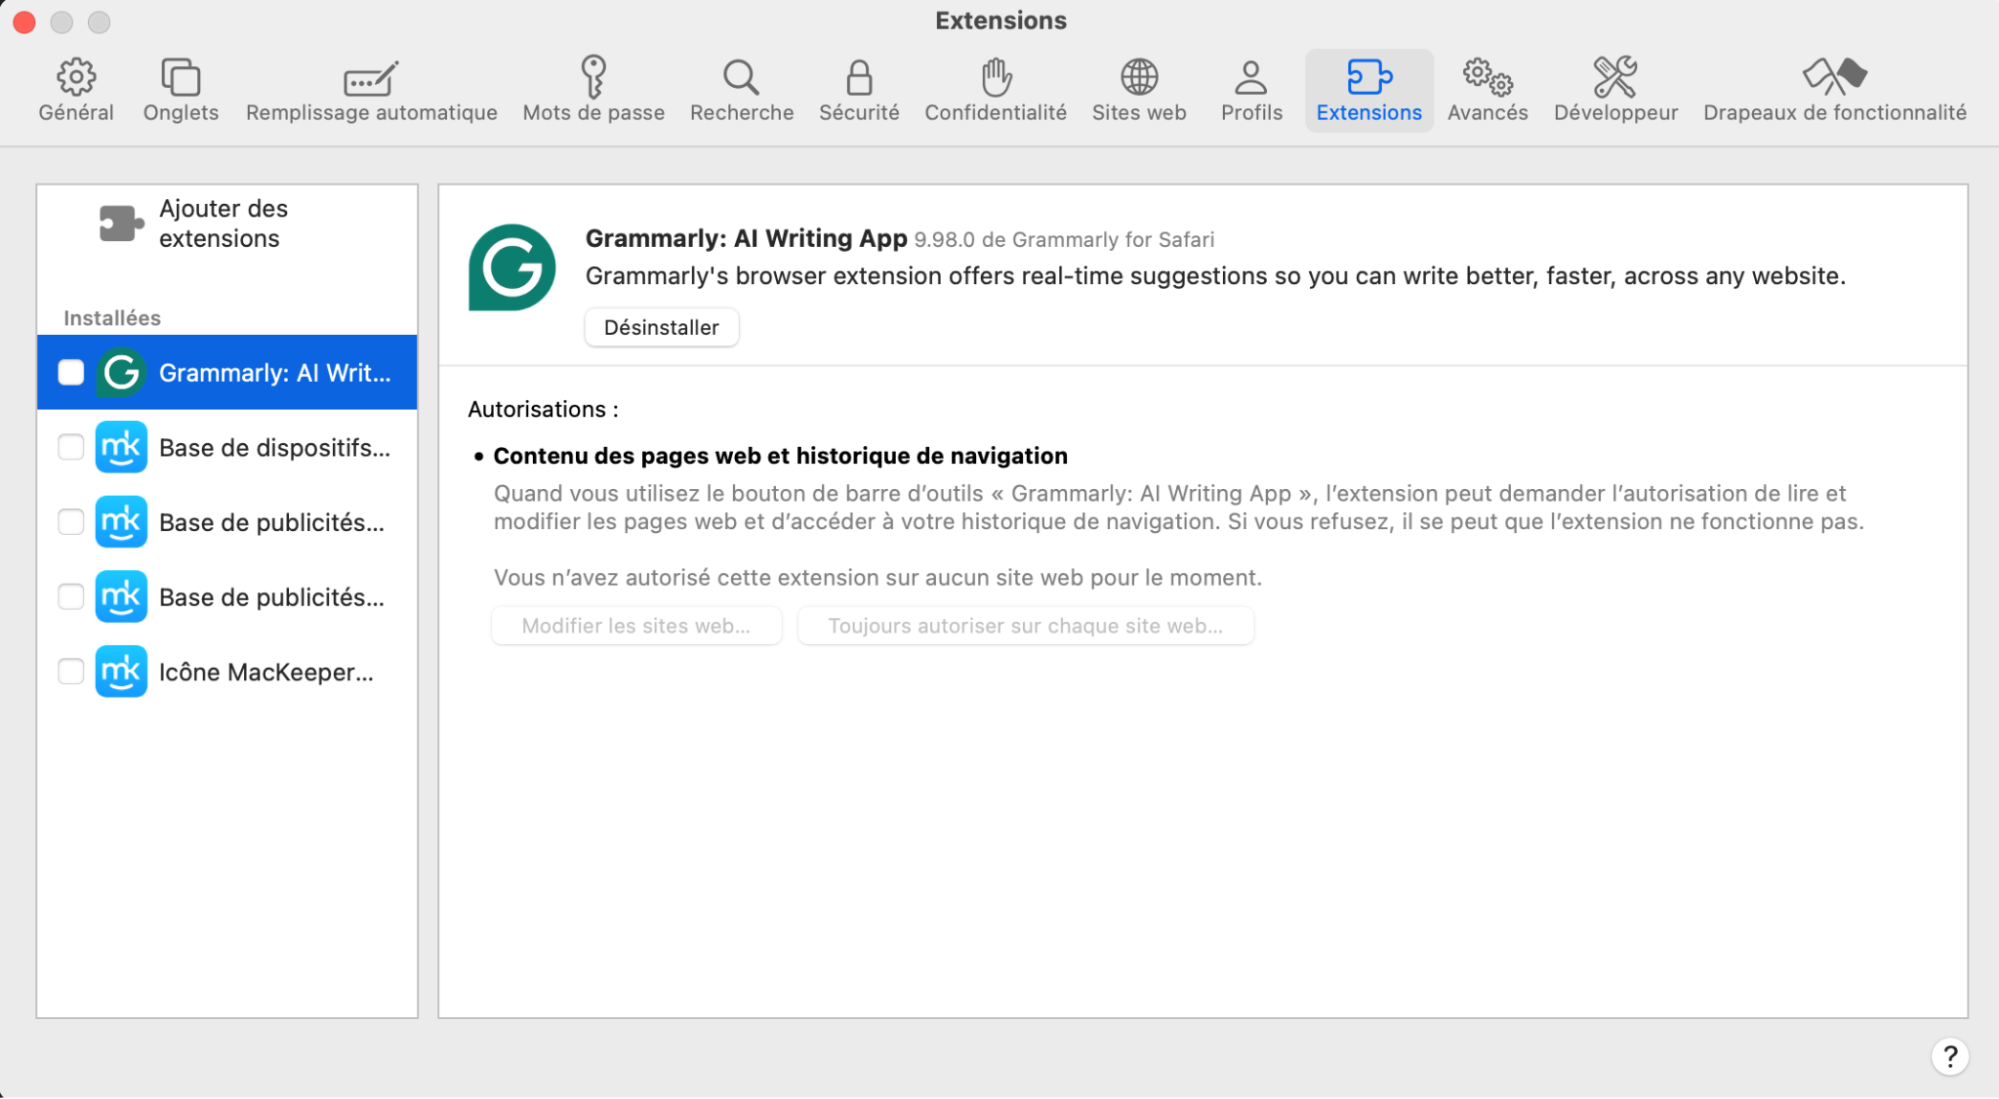The height and width of the screenshot is (1099, 1999).
Task: Click the Ajouter des extensions puzzle icon
Action: pyautogui.click(x=121, y=223)
